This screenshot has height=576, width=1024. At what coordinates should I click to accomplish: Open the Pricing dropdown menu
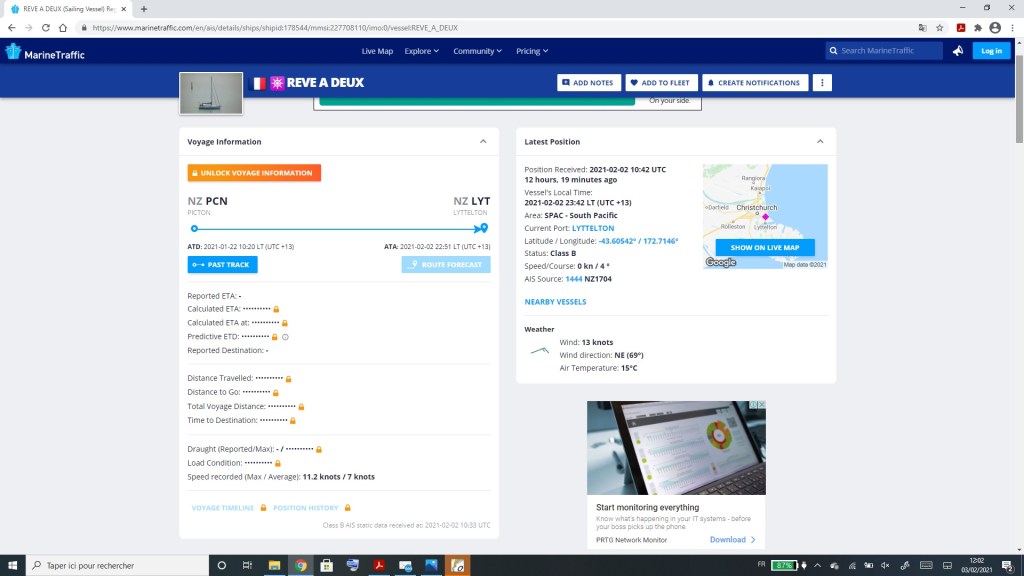coord(531,51)
